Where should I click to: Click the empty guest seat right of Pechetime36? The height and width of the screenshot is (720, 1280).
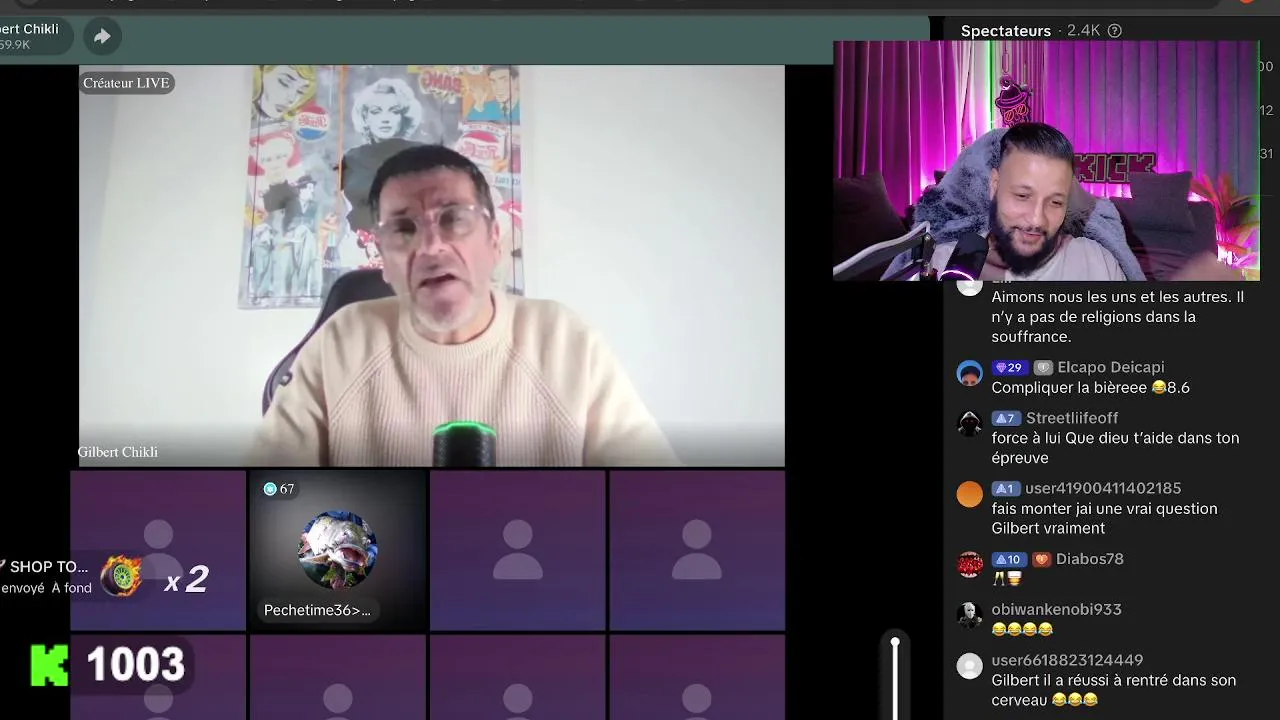pyautogui.click(x=518, y=551)
